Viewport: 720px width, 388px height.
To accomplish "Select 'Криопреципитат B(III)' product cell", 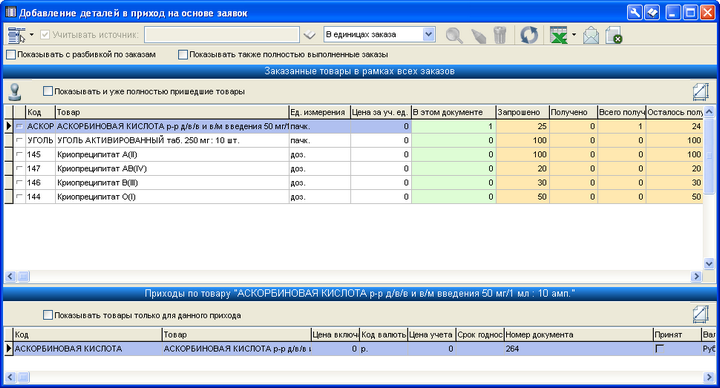I will [x=172, y=182].
